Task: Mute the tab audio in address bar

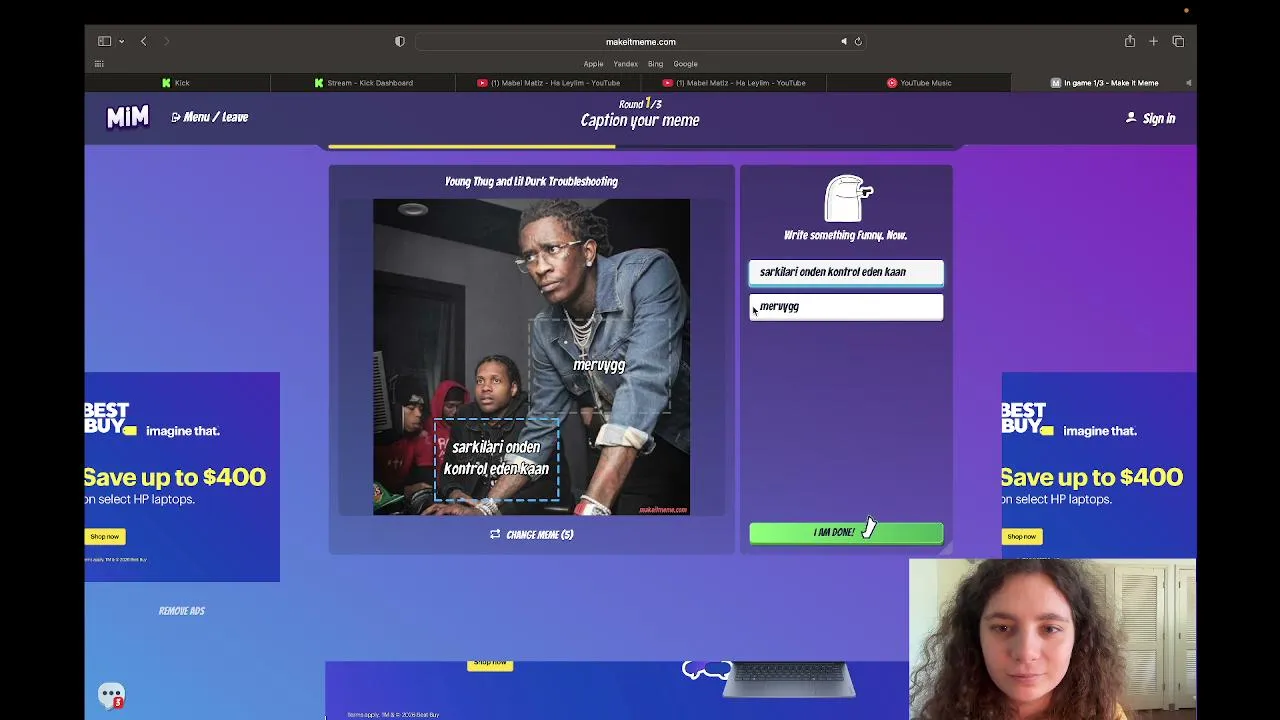Action: coord(844,41)
